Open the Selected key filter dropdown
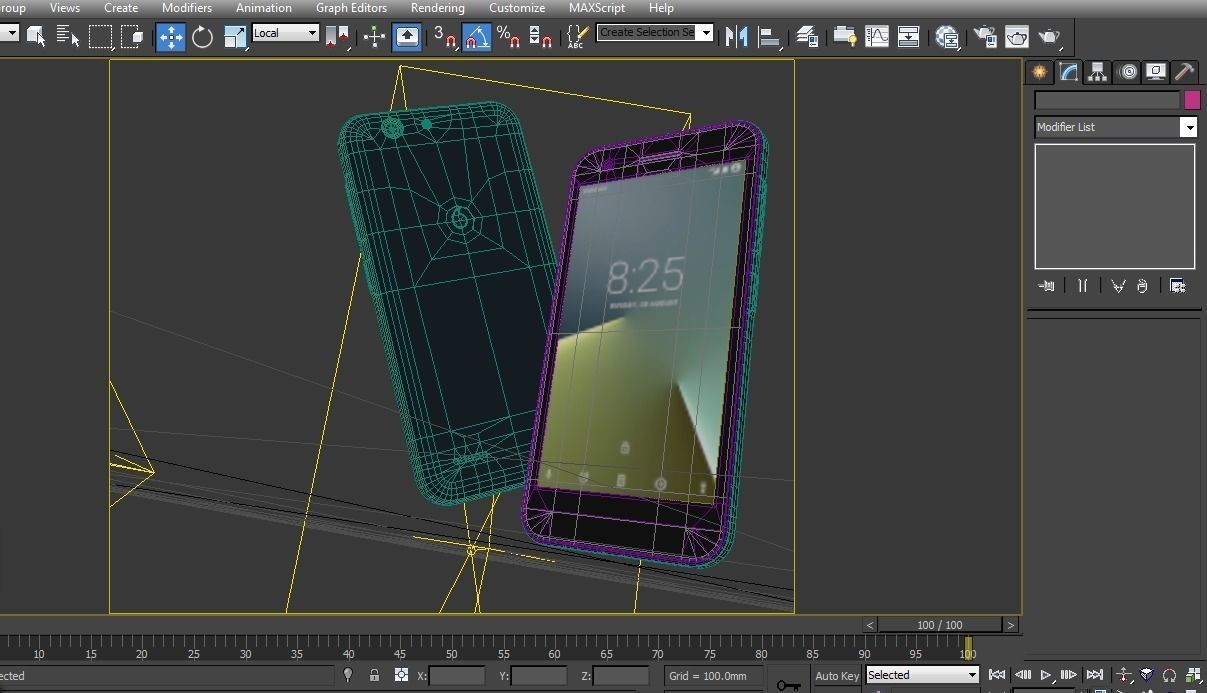 pyautogui.click(x=922, y=675)
